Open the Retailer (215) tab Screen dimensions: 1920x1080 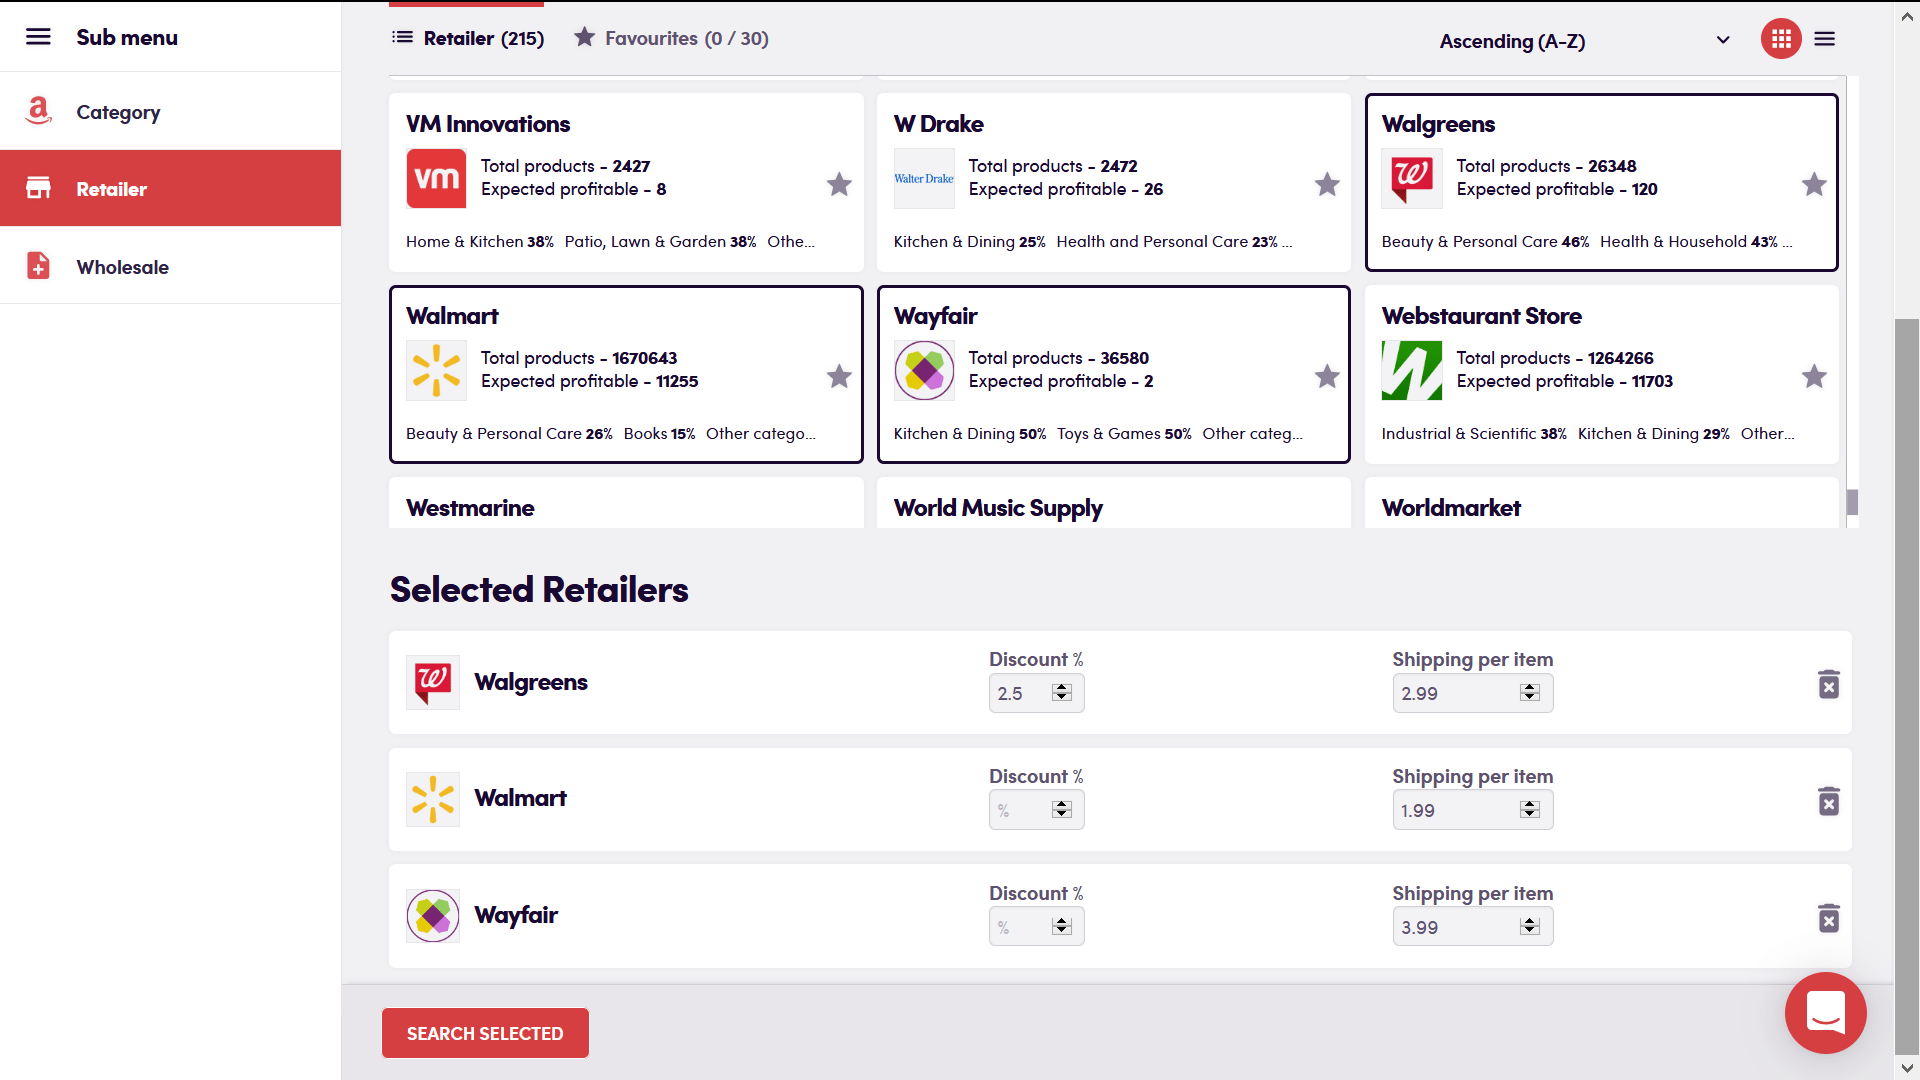click(468, 38)
